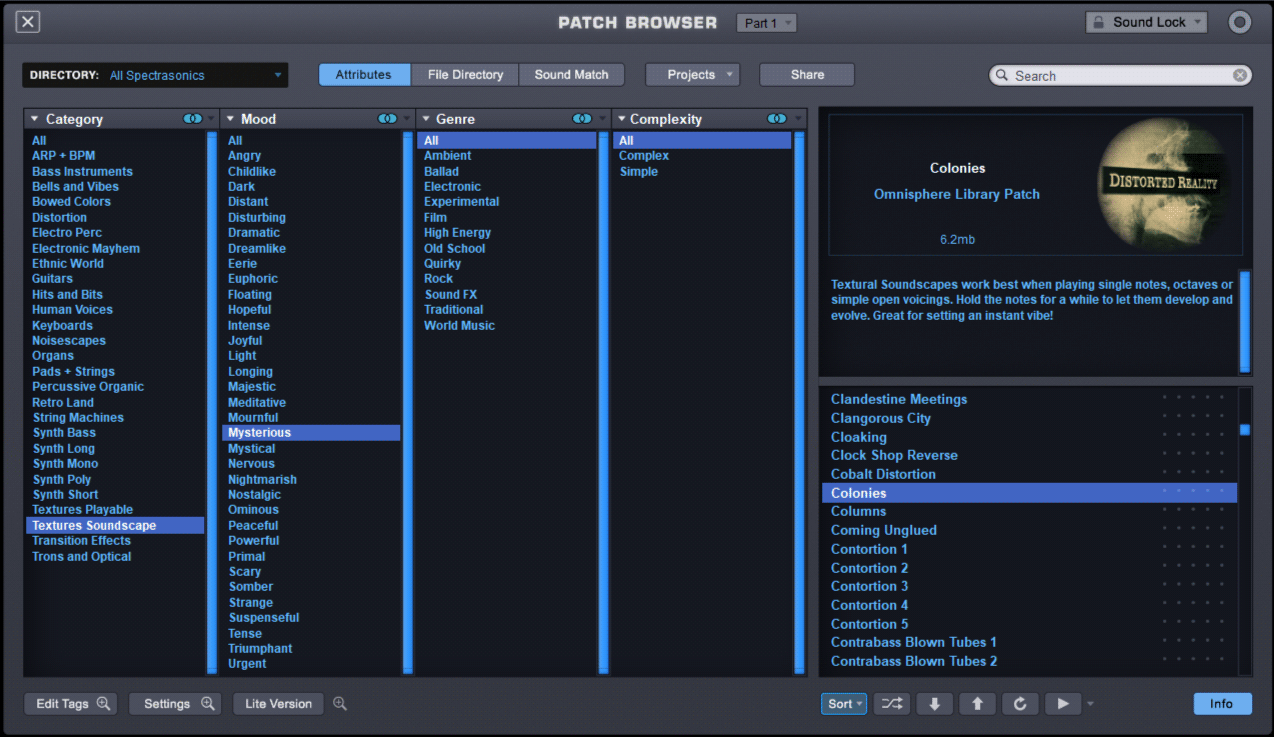The width and height of the screenshot is (1274, 737).
Task: Step to previous patch with up arrow
Action: coord(977,704)
